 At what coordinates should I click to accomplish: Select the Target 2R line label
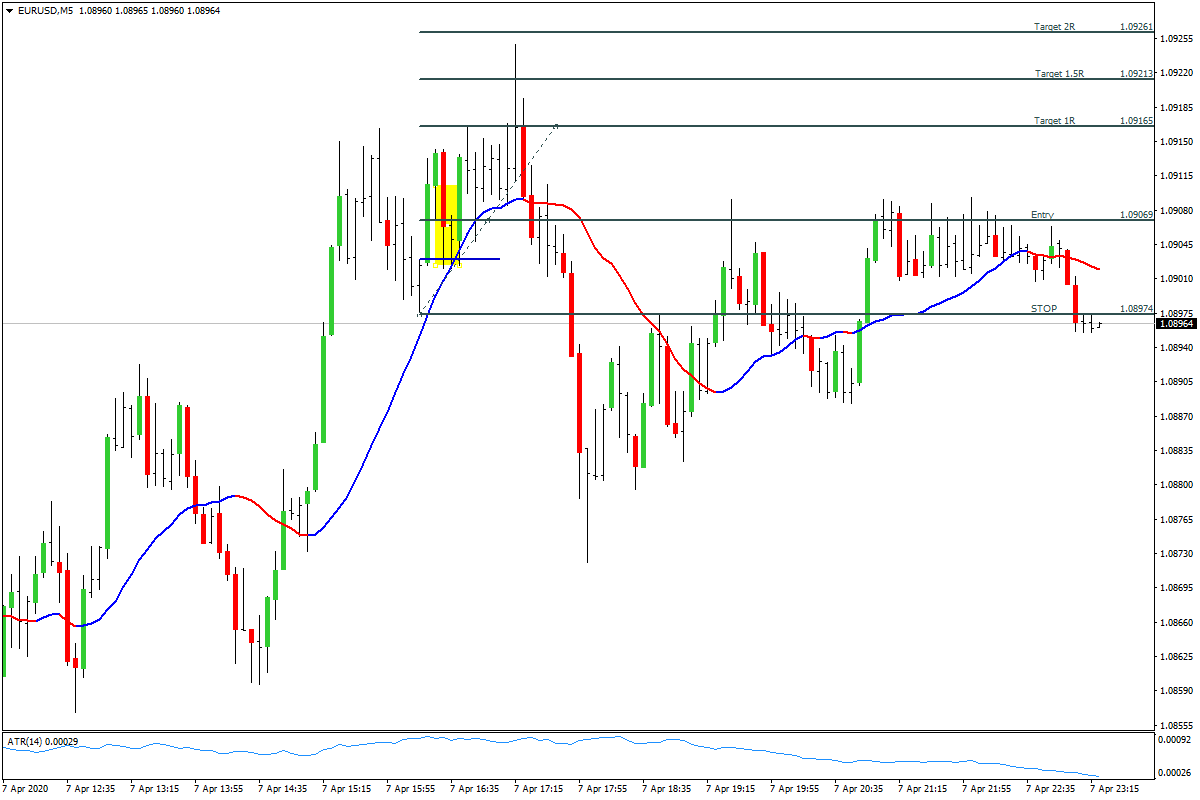[1054, 27]
